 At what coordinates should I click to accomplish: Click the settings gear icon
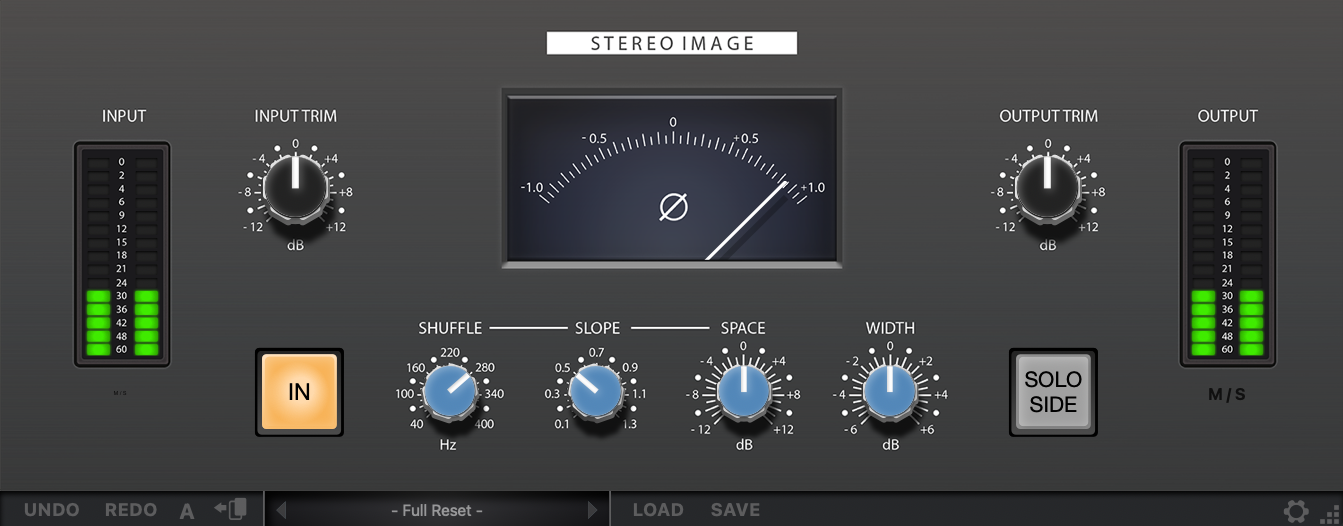click(x=1296, y=511)
